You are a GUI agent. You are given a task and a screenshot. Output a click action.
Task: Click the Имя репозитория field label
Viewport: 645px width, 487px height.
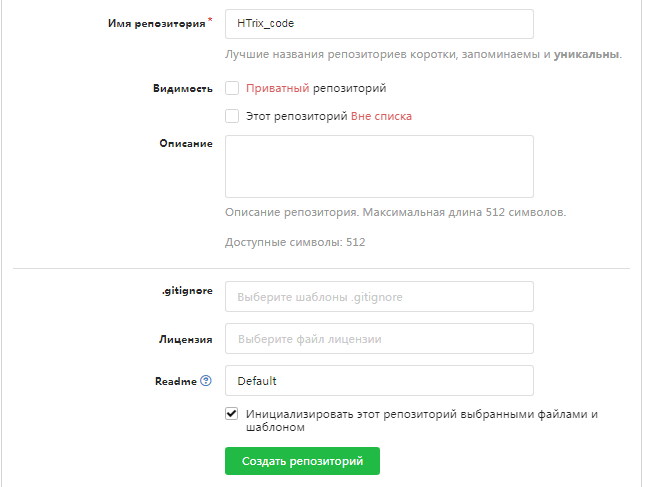[x=157, y=23]
